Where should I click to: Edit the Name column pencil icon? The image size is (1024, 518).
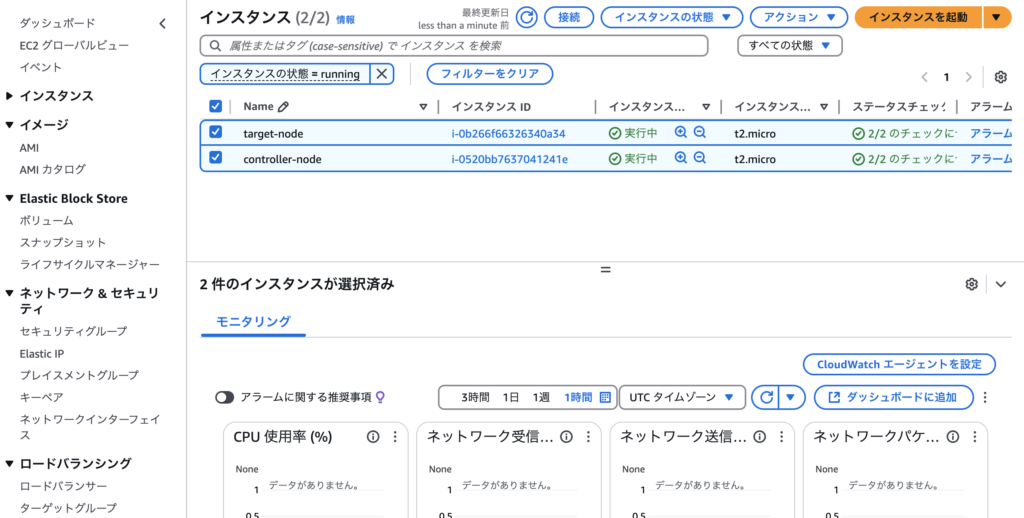(x=283, y=106)
